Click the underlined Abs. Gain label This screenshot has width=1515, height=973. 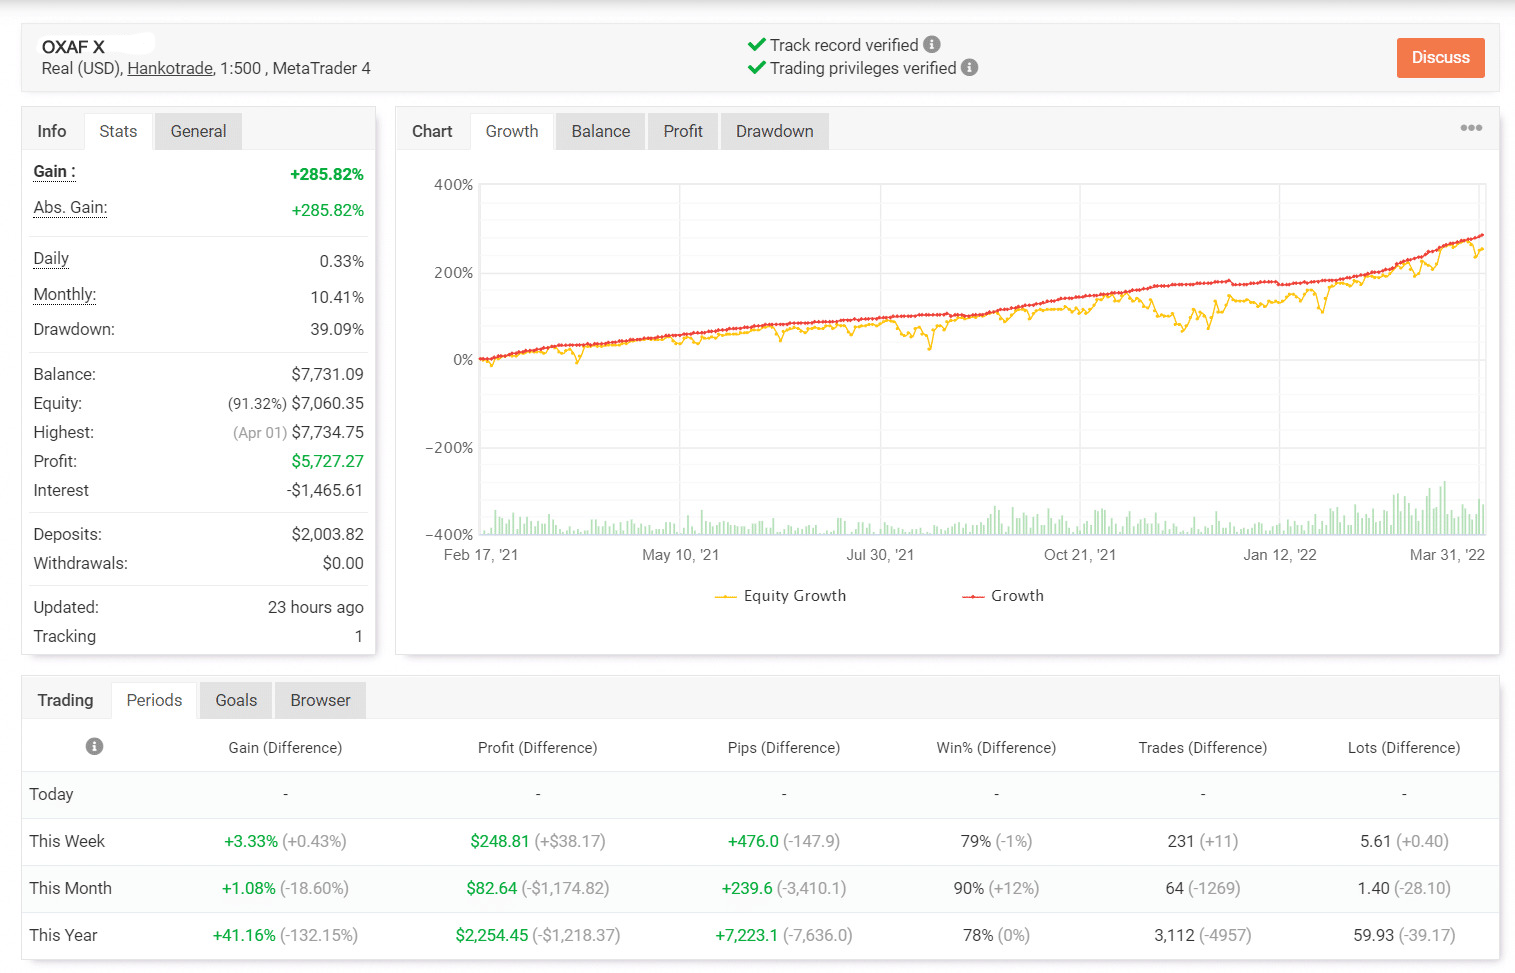(x=70, y=208)
